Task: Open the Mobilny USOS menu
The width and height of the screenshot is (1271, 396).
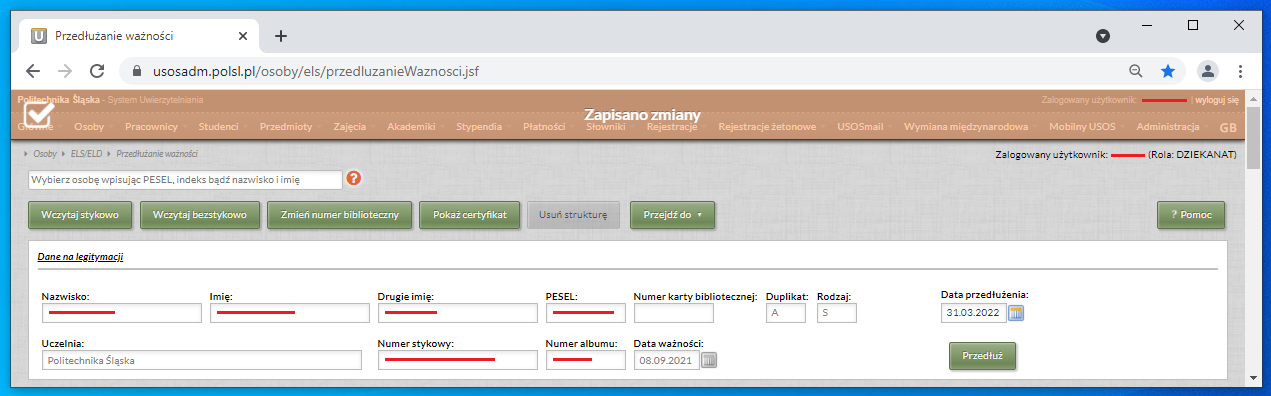Action: click(1083, 128)
